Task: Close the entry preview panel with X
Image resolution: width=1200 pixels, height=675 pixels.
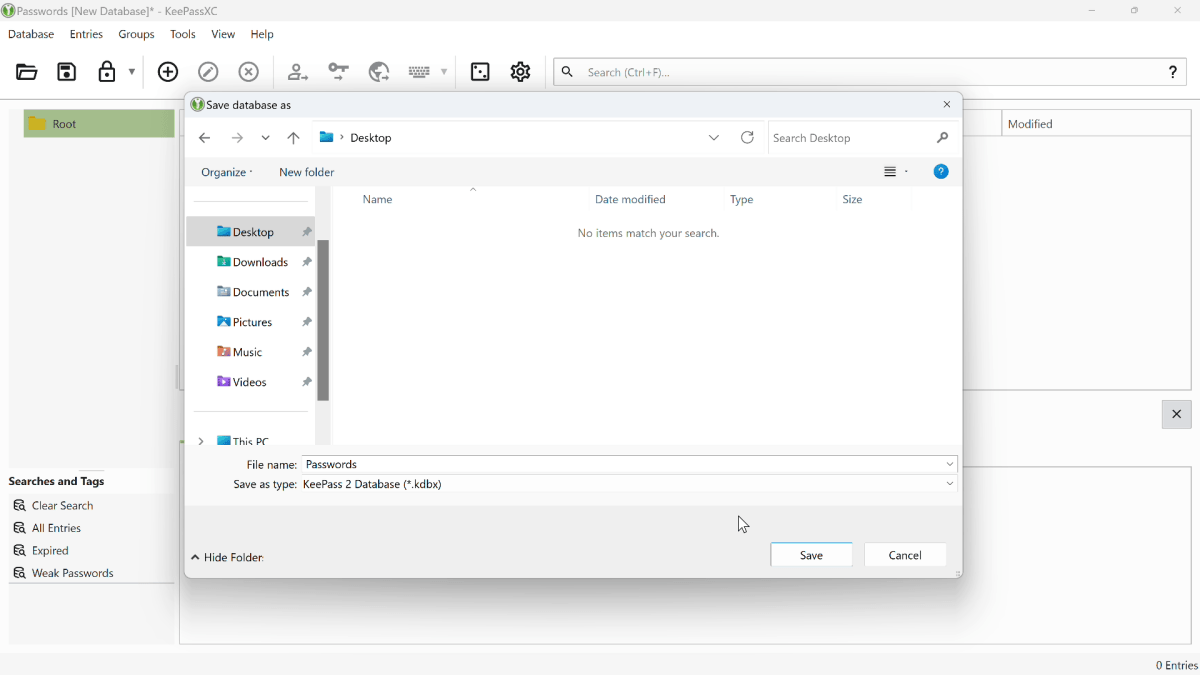Action: (x=1177, y=415)
